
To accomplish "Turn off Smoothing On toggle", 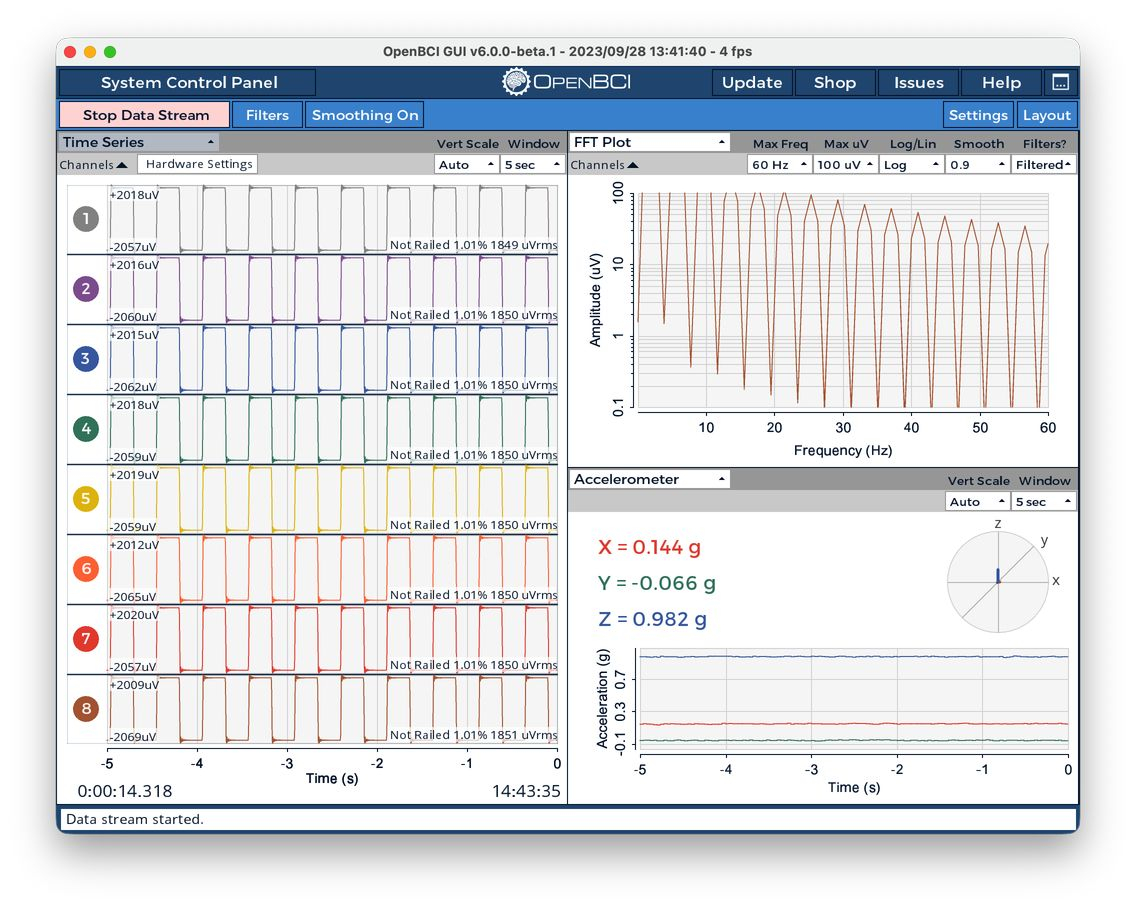I will tap(364, 115).
